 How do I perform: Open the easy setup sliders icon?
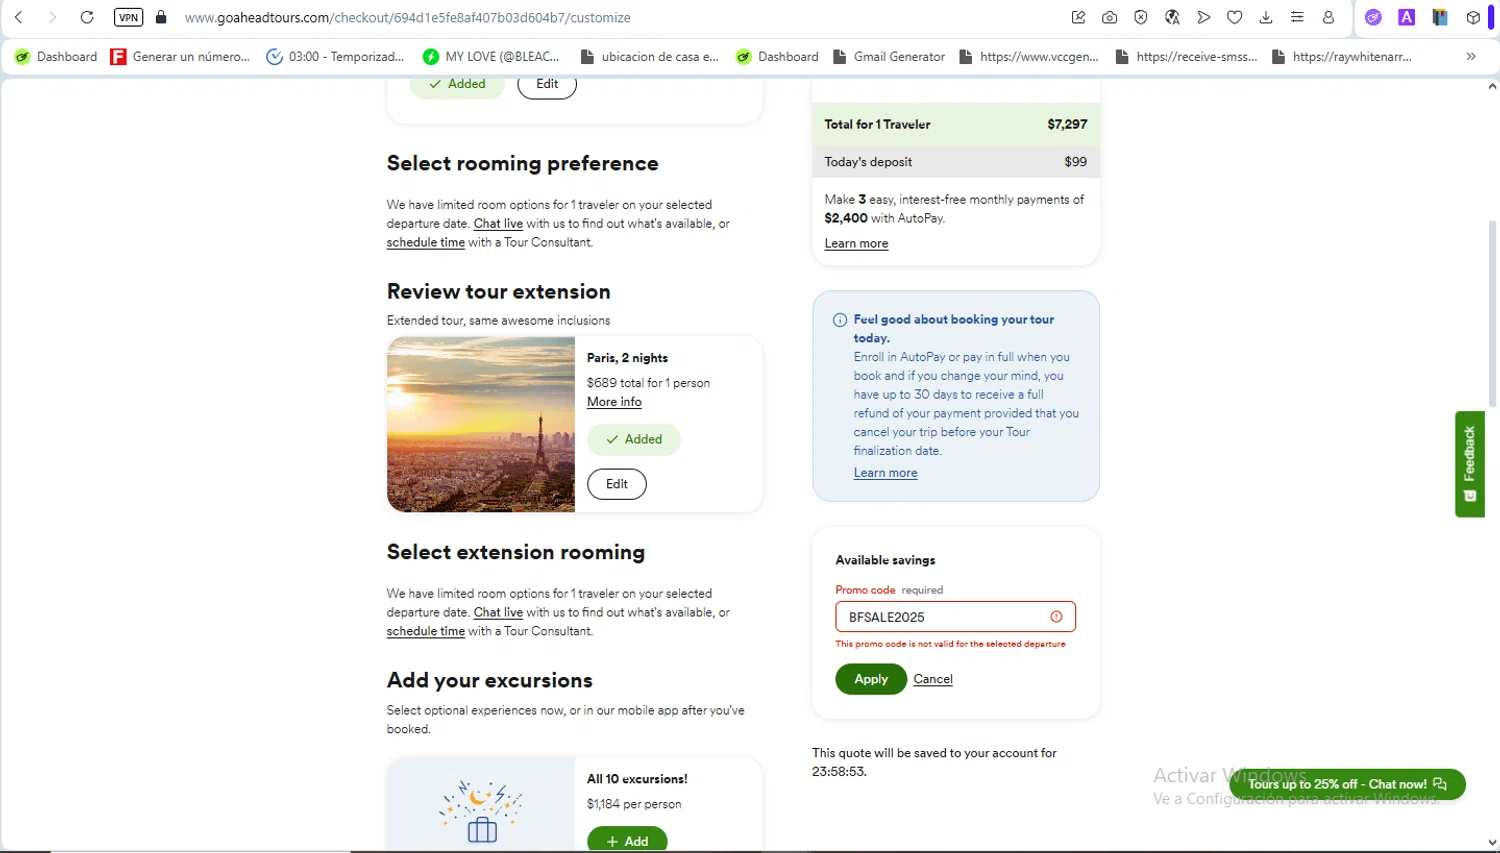coord(1297,17)
